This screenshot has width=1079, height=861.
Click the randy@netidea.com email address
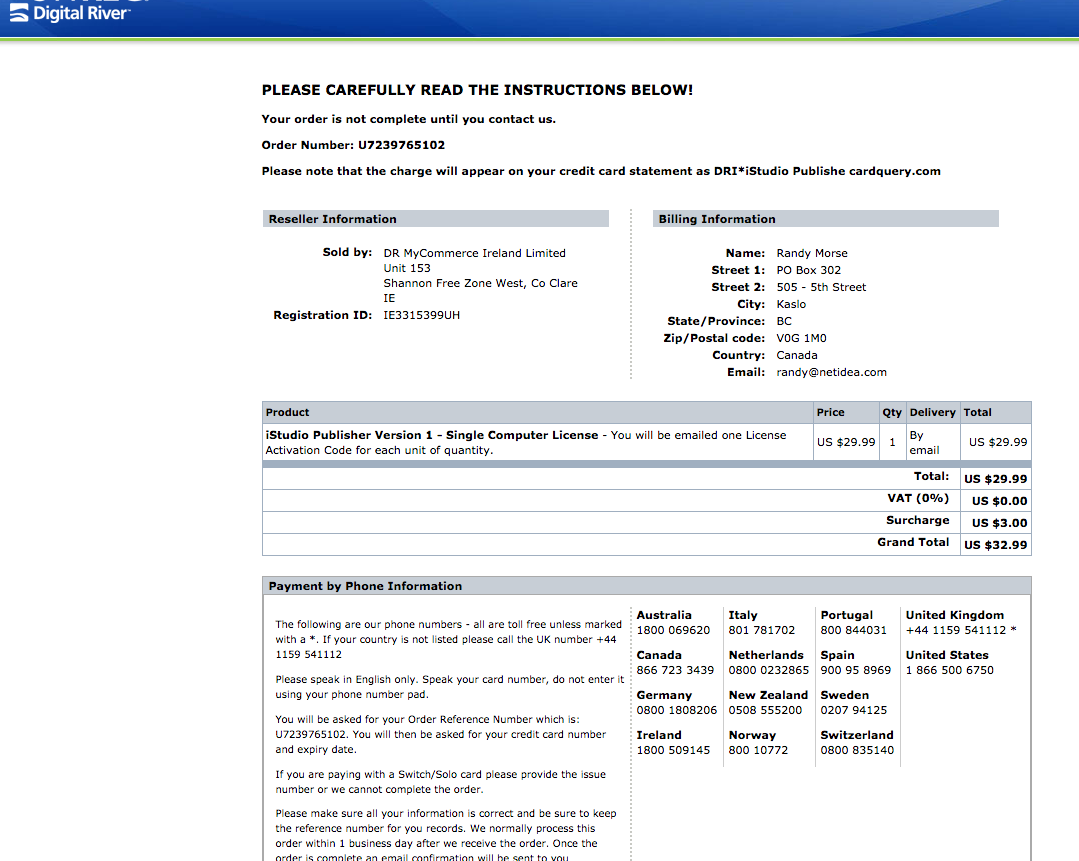[831, 372]
